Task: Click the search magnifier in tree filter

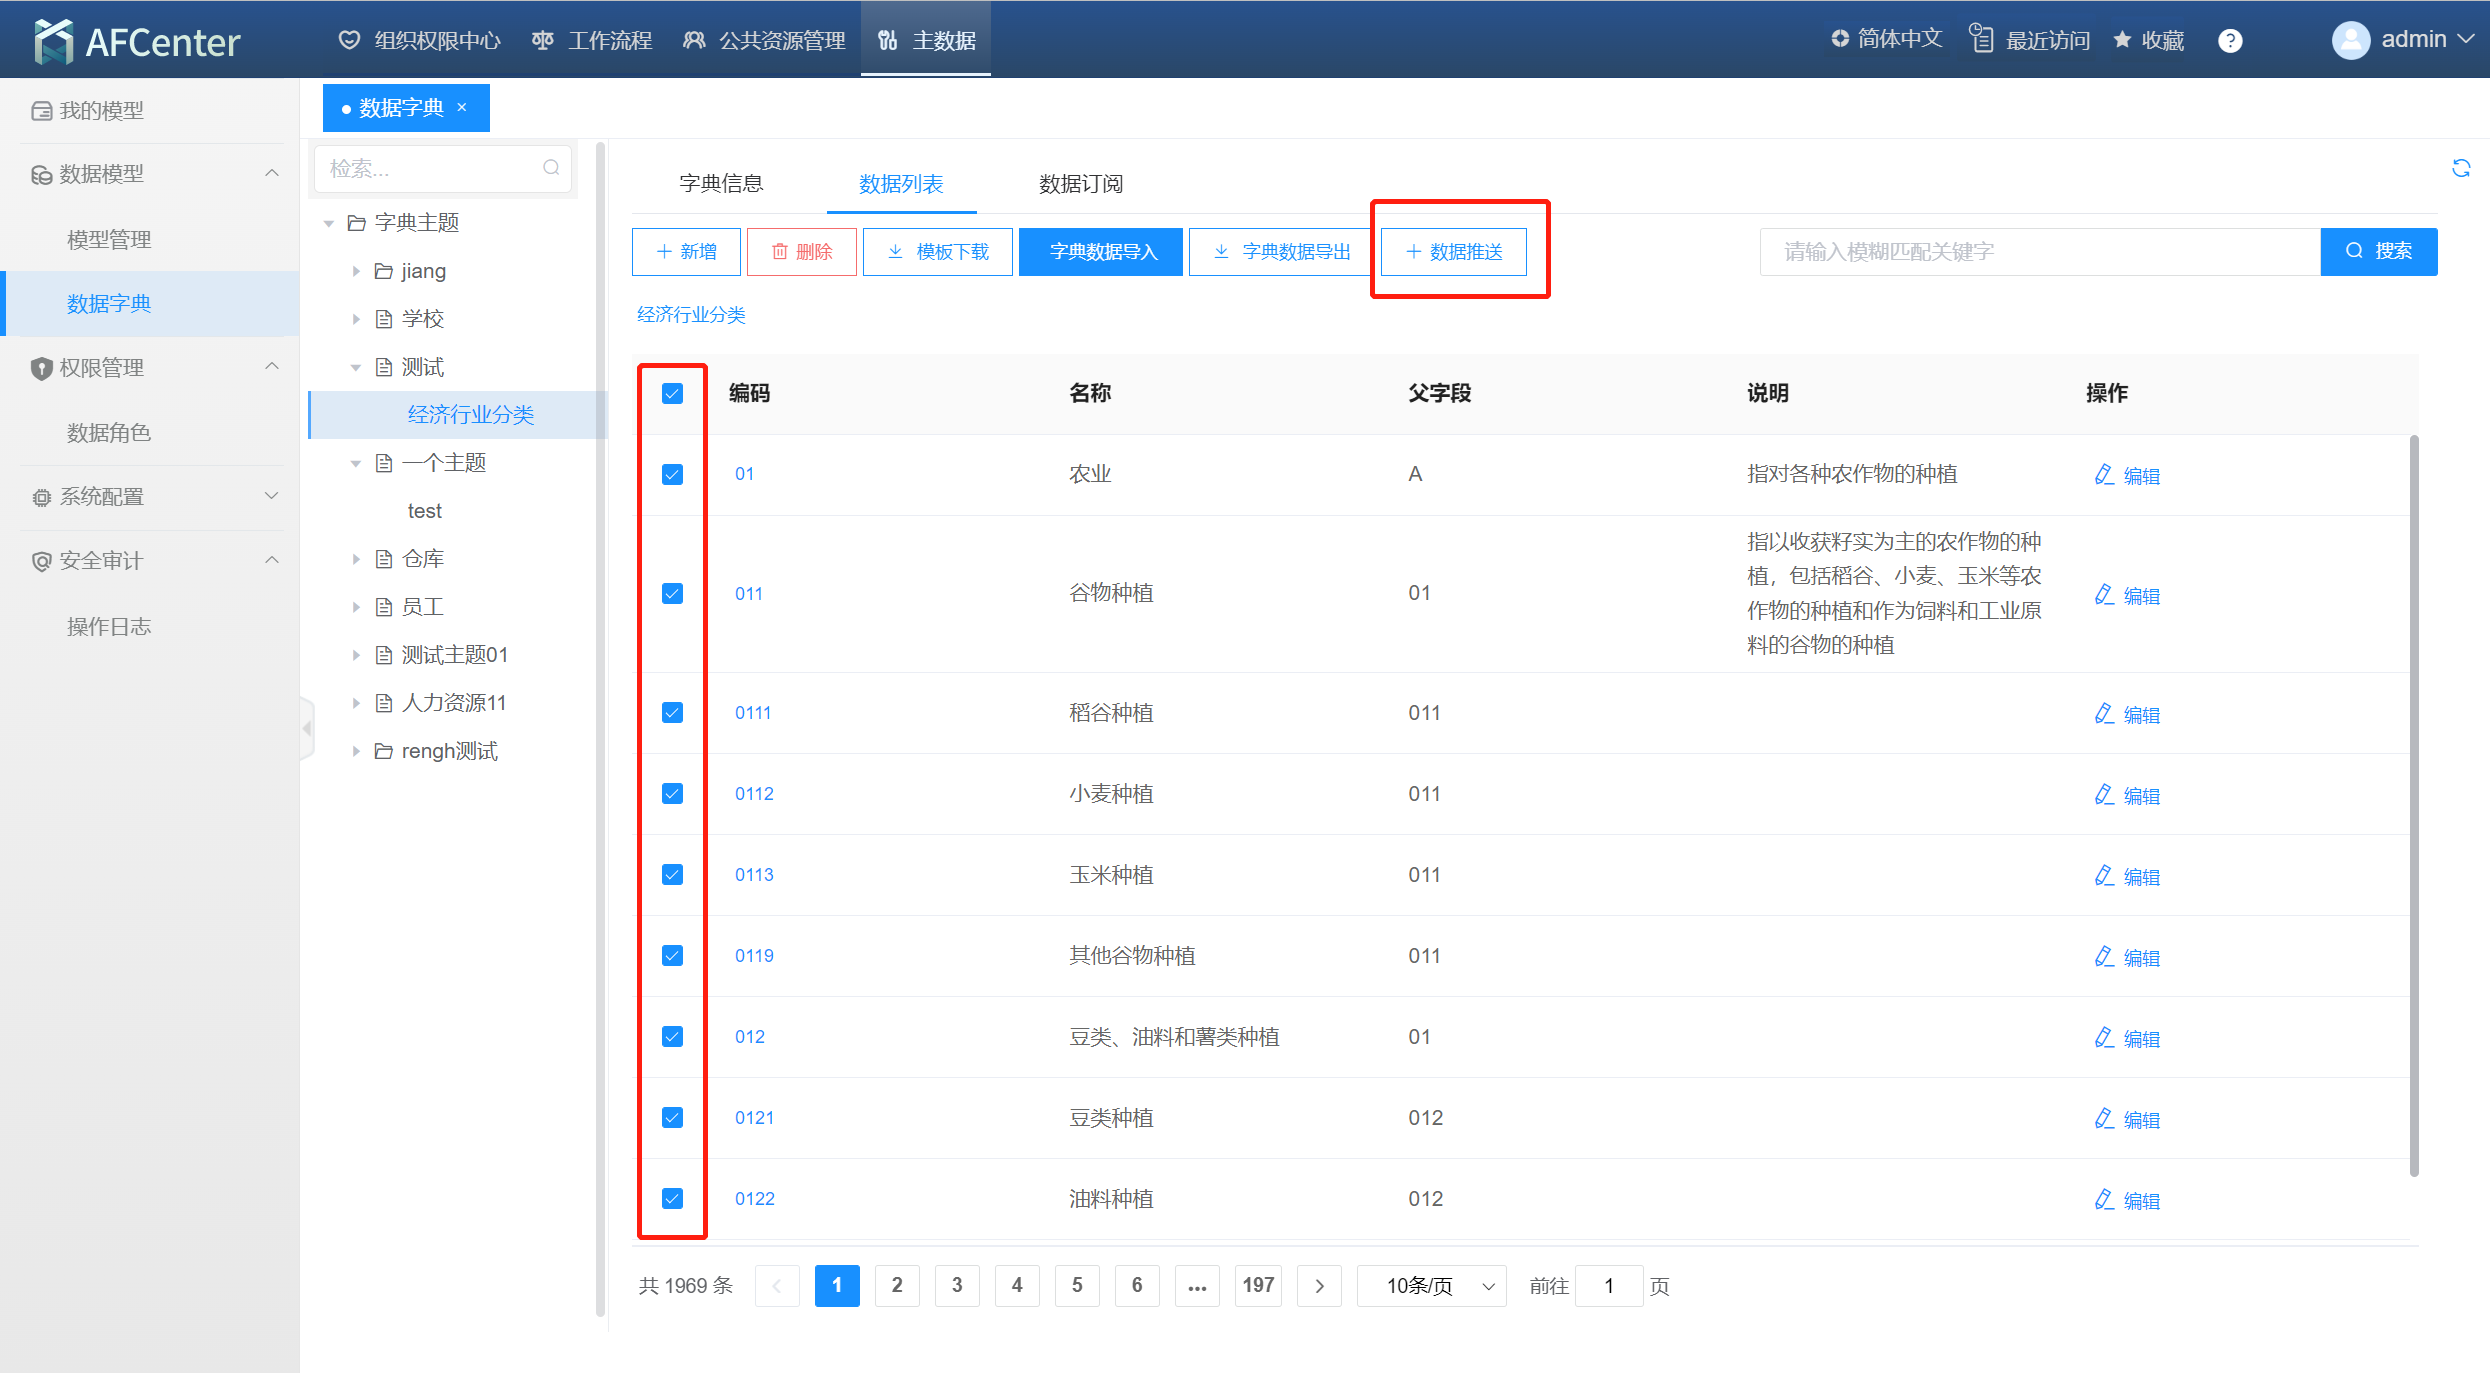Action: click(551, 168)
